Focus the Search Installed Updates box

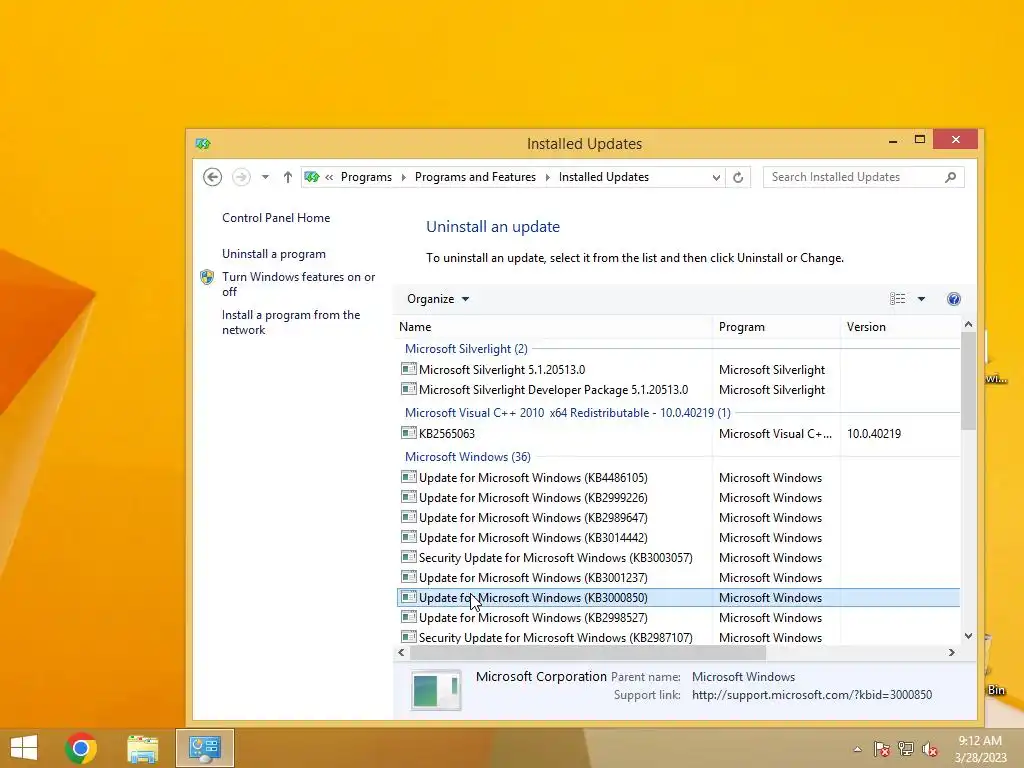[x=863, y=177]
